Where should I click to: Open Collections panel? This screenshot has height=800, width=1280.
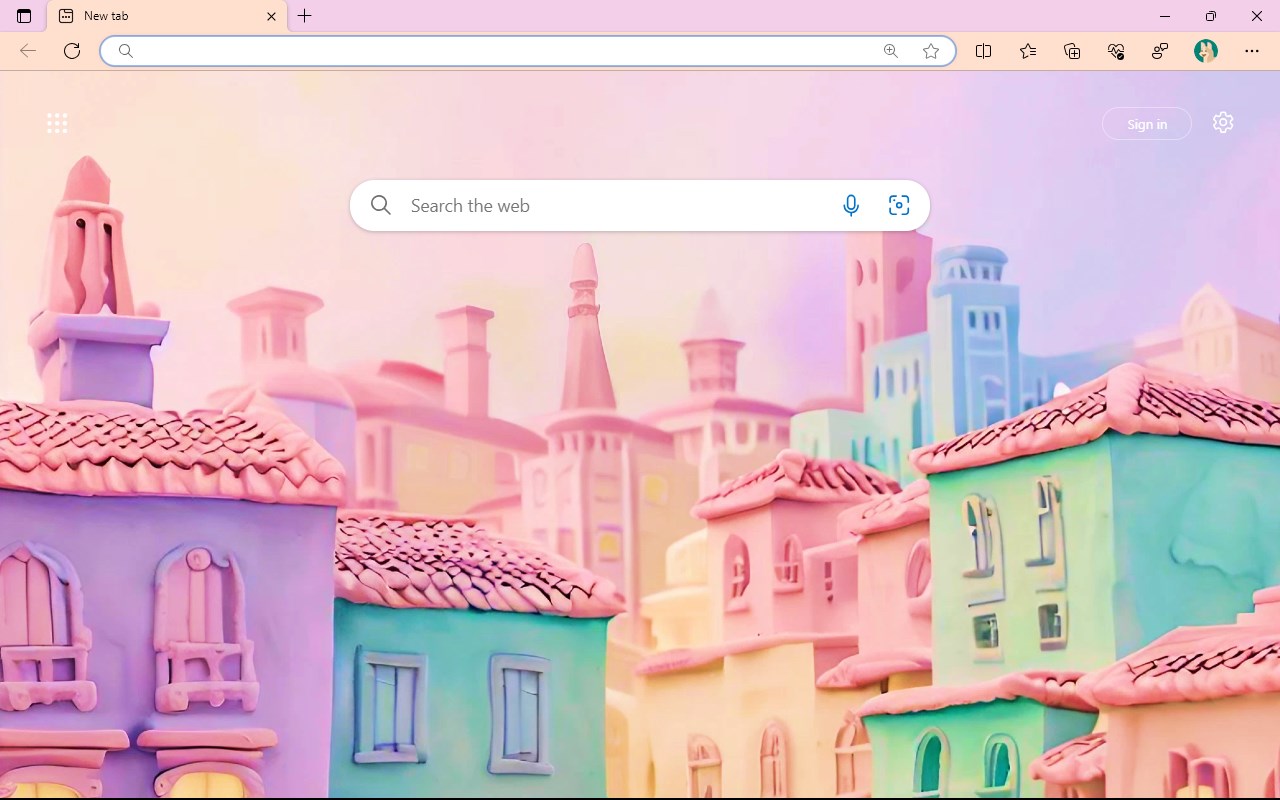1072,51
